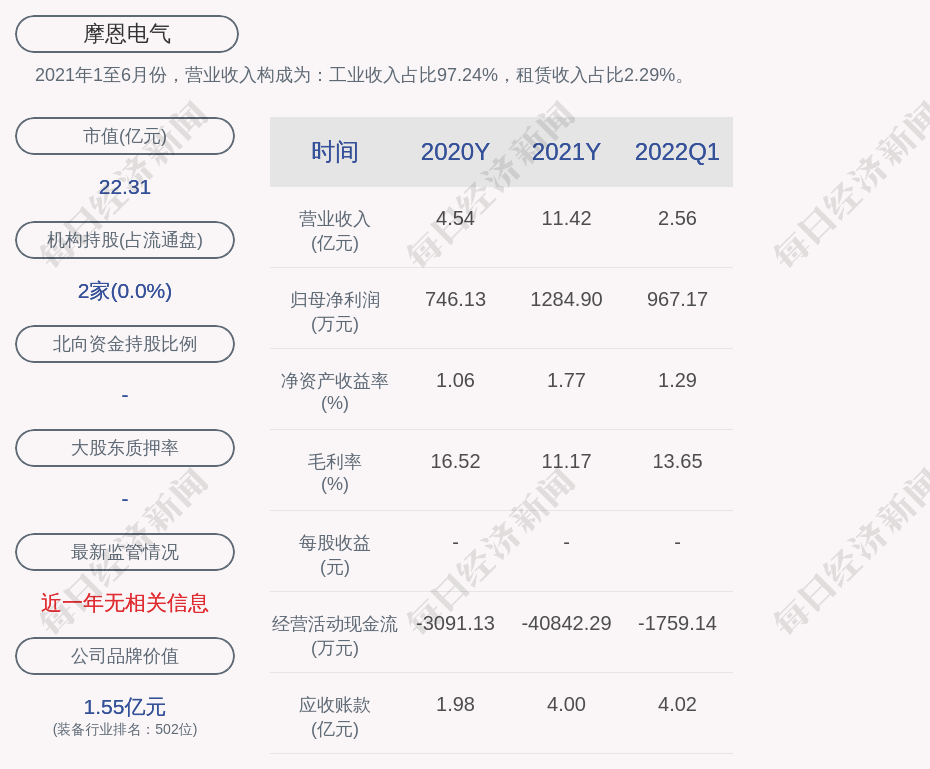
Task: Click the 毛利率(%) row label
Action: pyautogui.click(x=335, y=473)
